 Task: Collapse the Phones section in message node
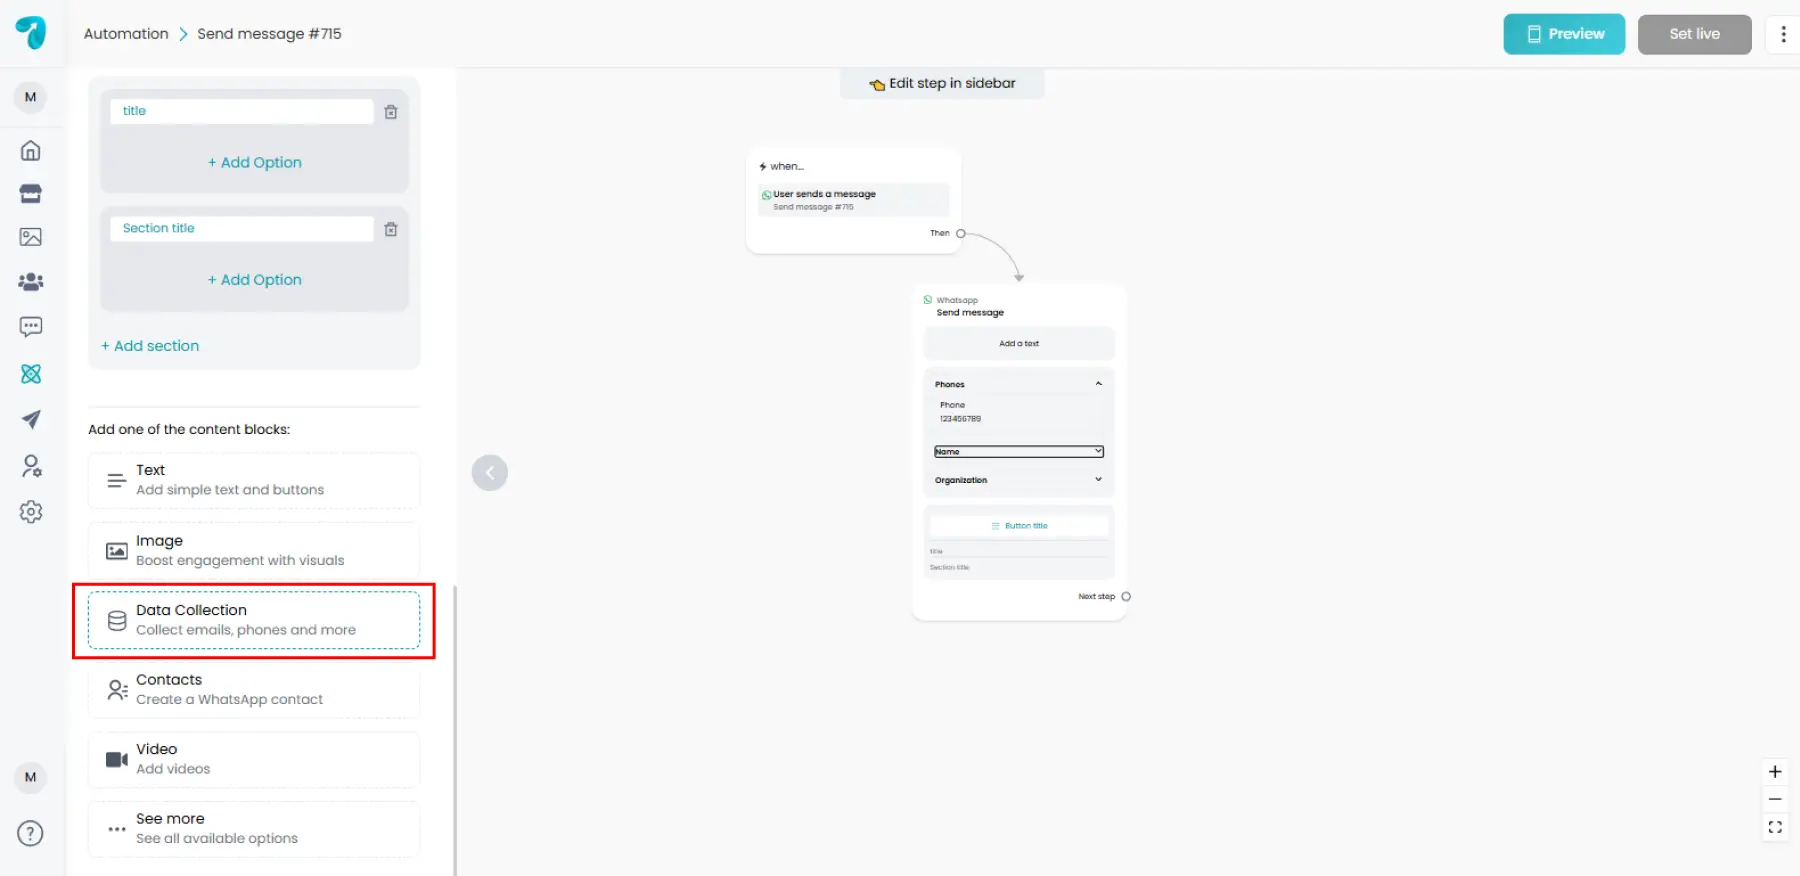(1098, 384)
